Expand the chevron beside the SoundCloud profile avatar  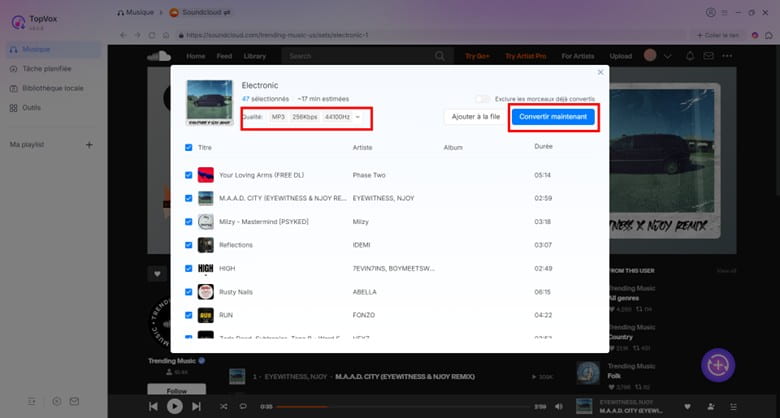[668, 56]
